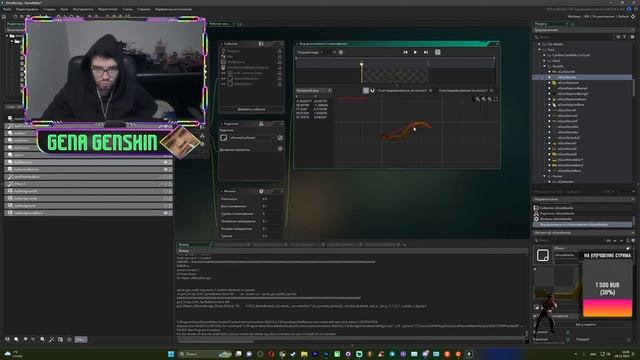Click the flag icon in the События header
This screenshot has width=640, height=360.
point(261,44)
